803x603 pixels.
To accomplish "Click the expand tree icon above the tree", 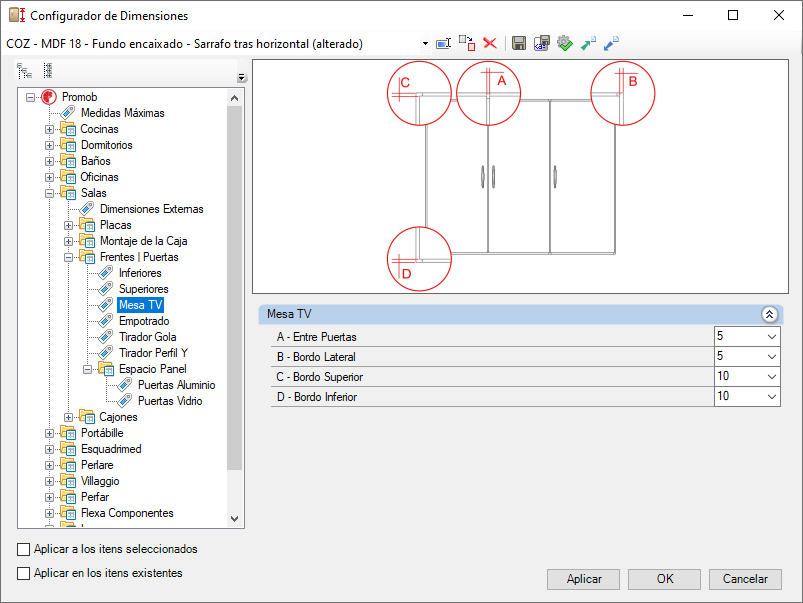I will coord(25,71).
